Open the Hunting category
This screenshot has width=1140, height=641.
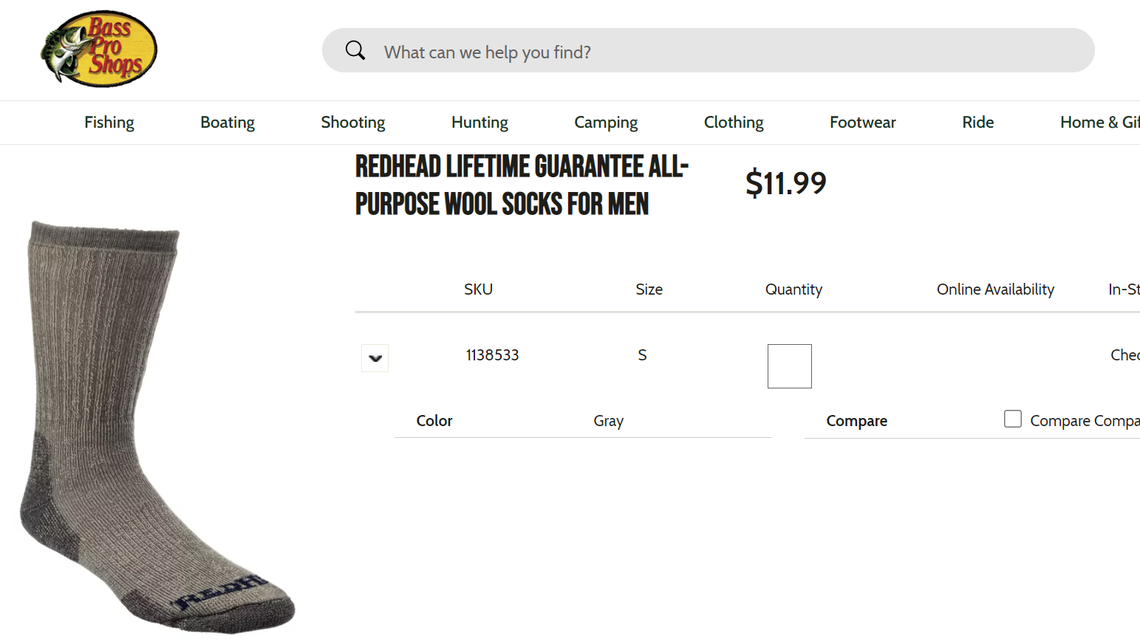coord(479,122)
